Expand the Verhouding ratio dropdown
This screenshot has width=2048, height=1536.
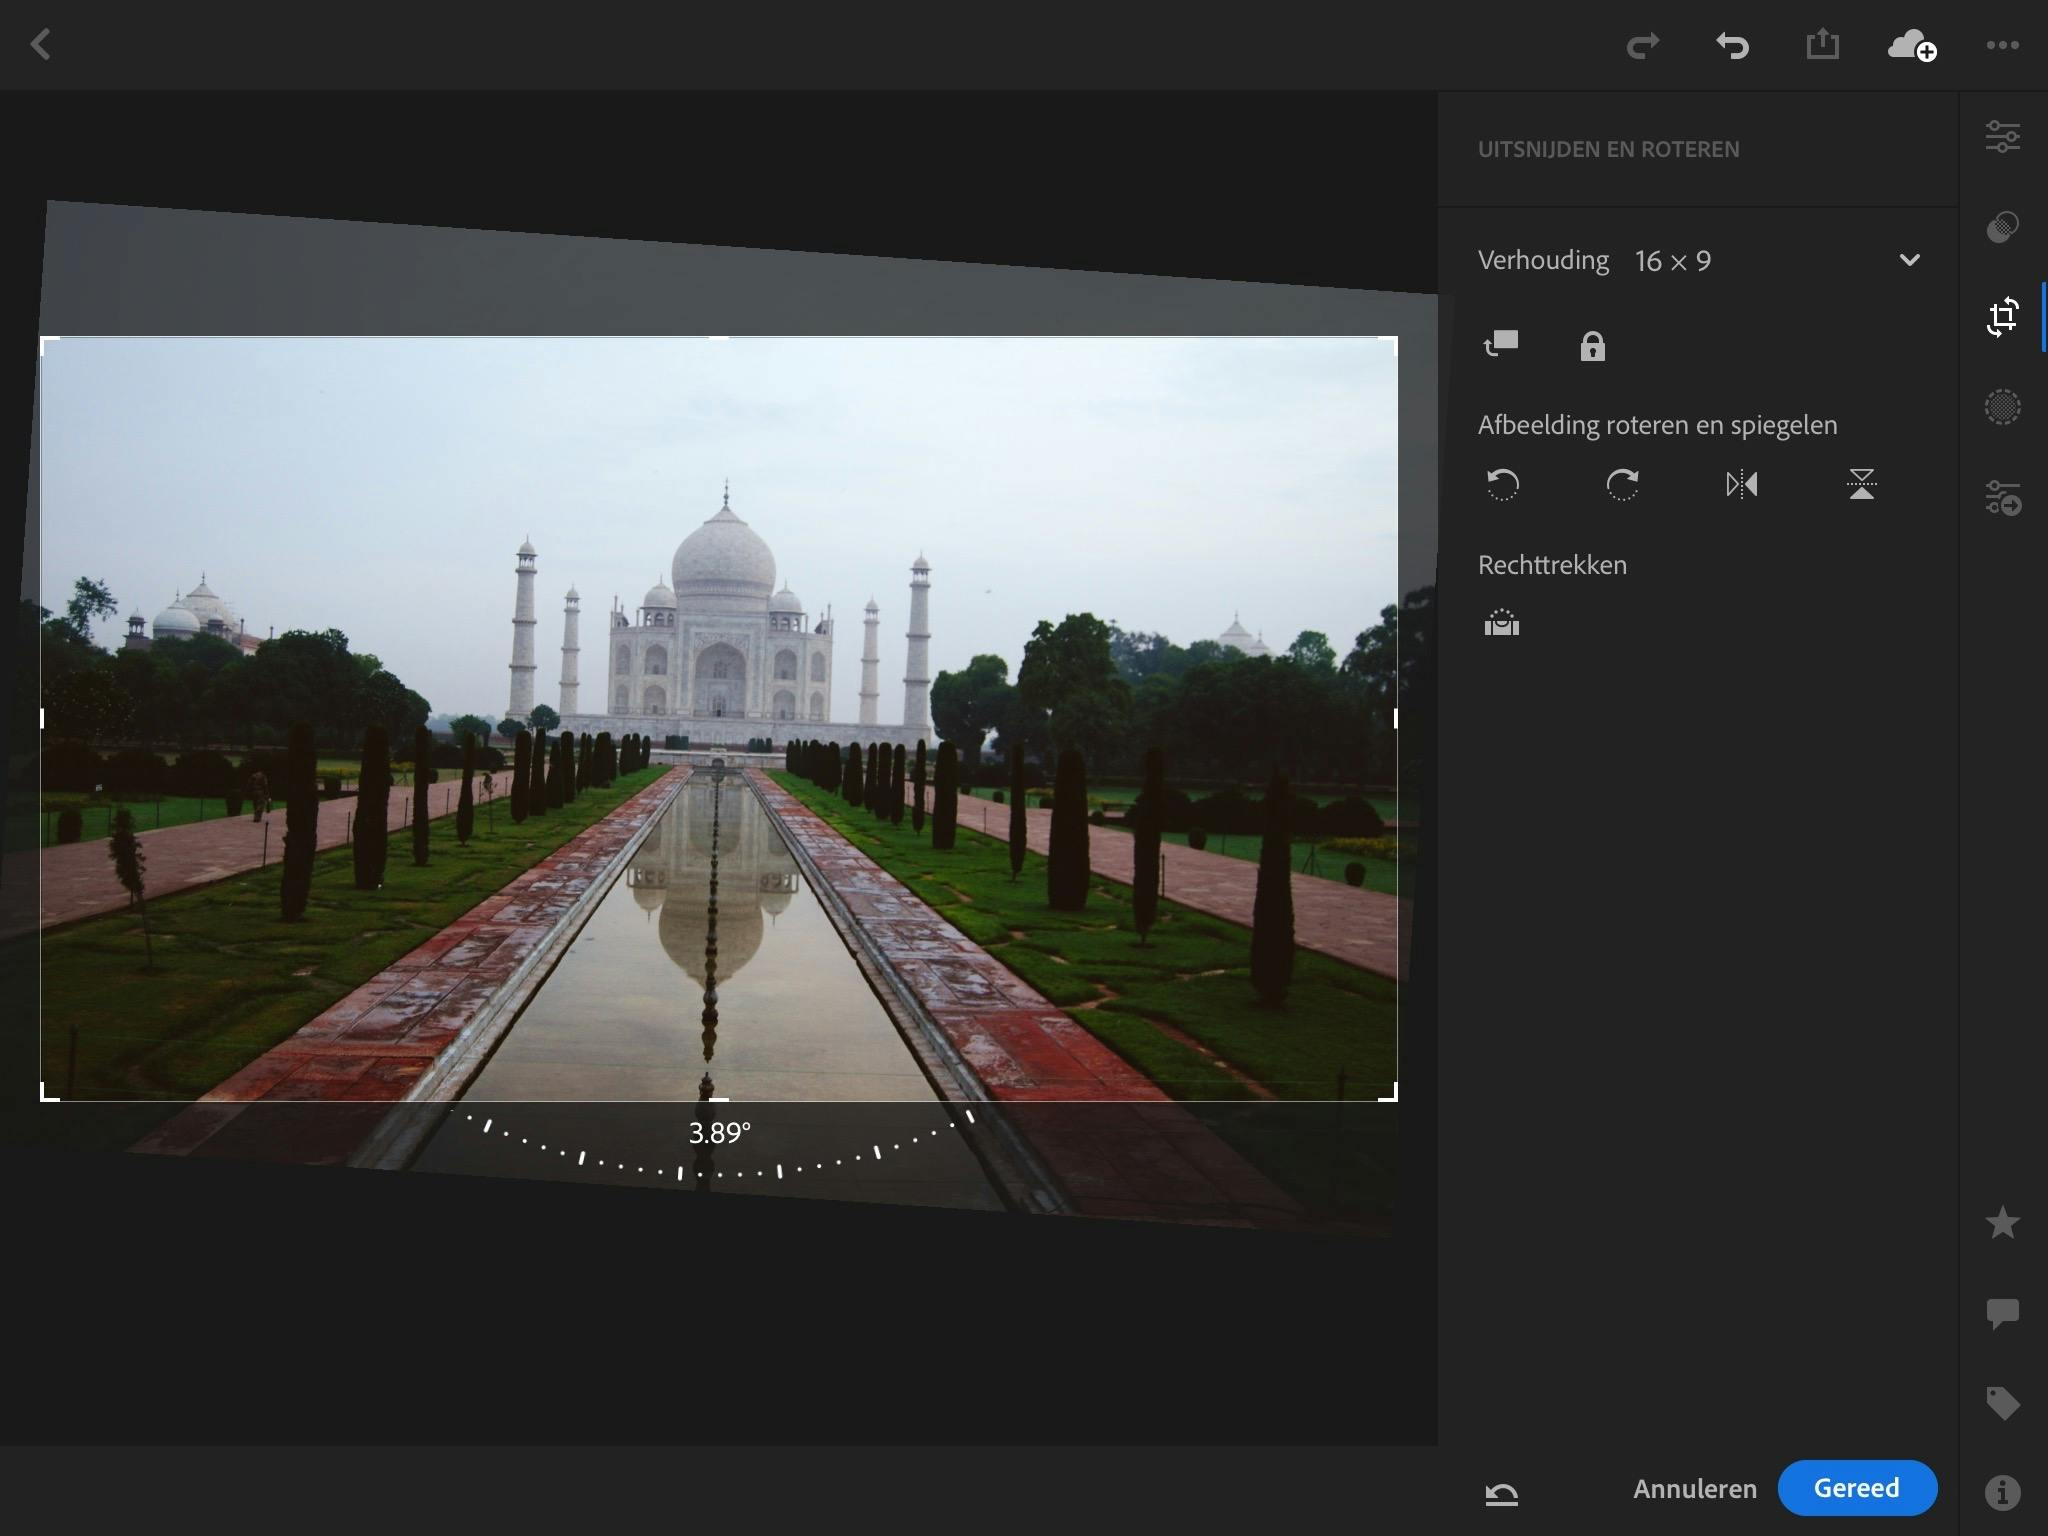click(x=1909, y=260)
